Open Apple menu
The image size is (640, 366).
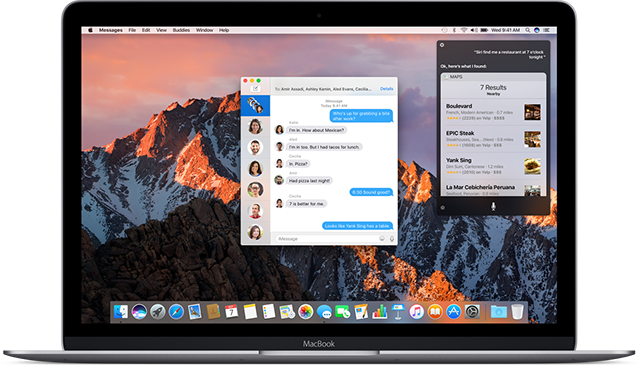pos(90,30)
